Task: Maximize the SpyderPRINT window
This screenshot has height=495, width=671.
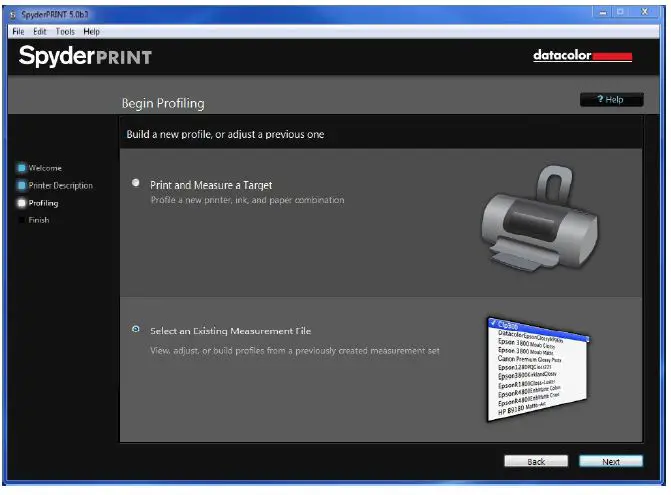Action: click(620, 12)
